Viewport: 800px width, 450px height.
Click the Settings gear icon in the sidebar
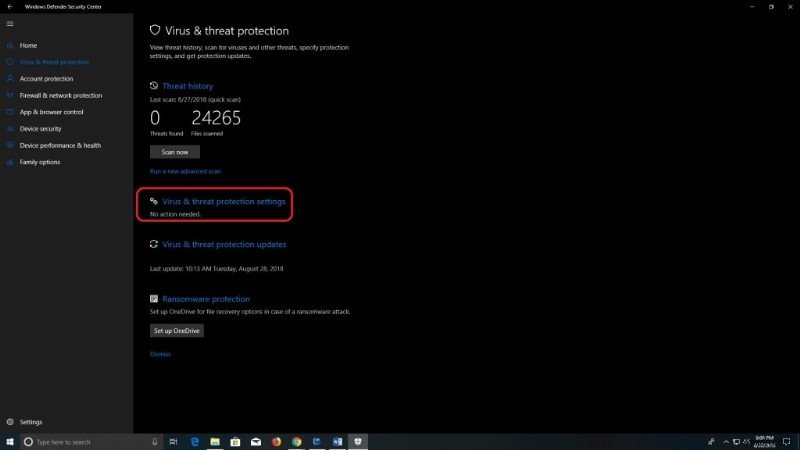click(10, 422)
